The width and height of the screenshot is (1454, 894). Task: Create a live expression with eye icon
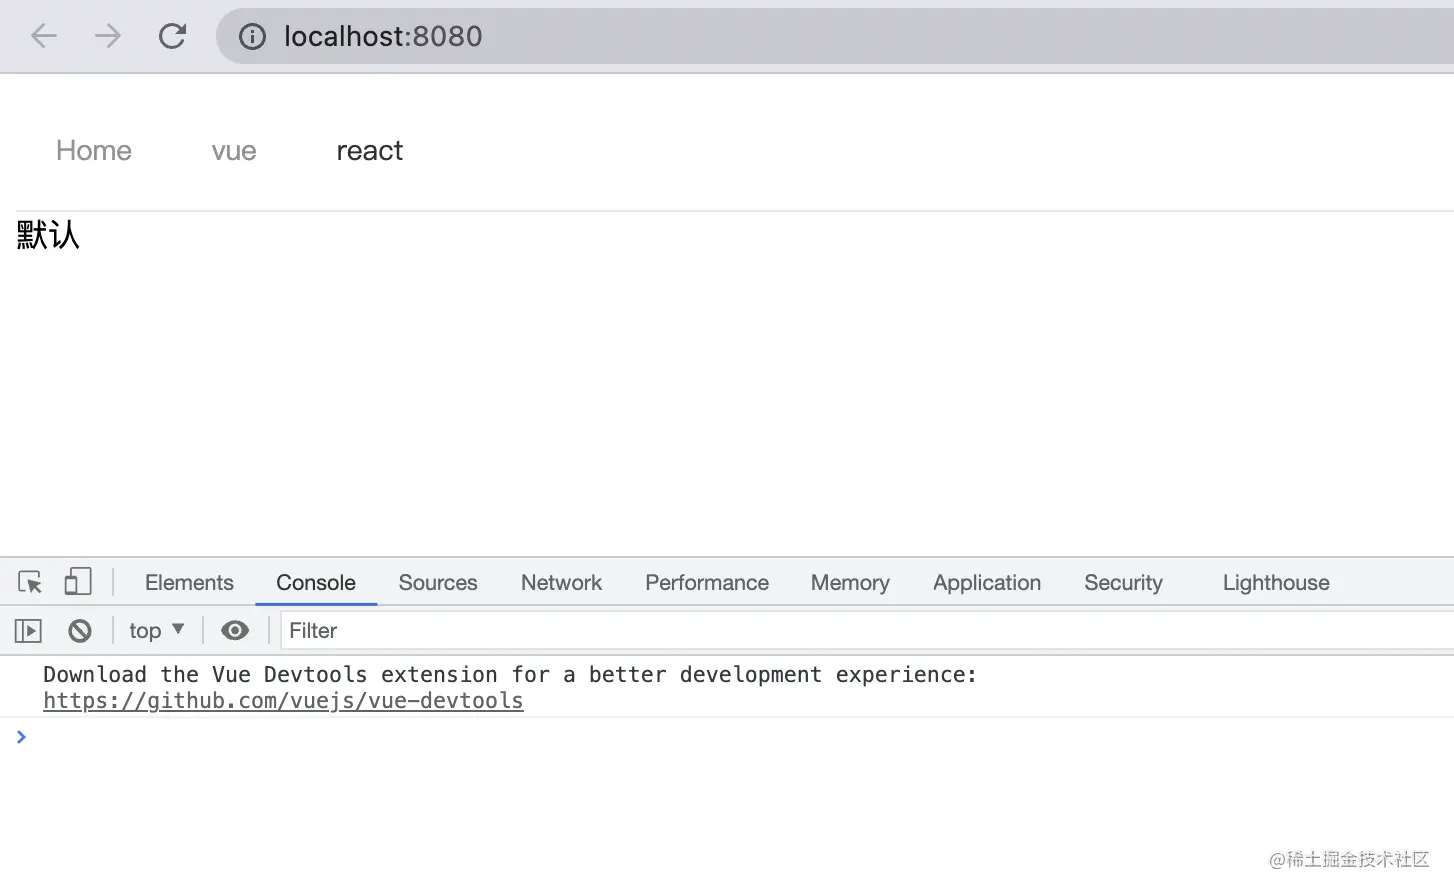pyautogui.click(x=235, y=630)
